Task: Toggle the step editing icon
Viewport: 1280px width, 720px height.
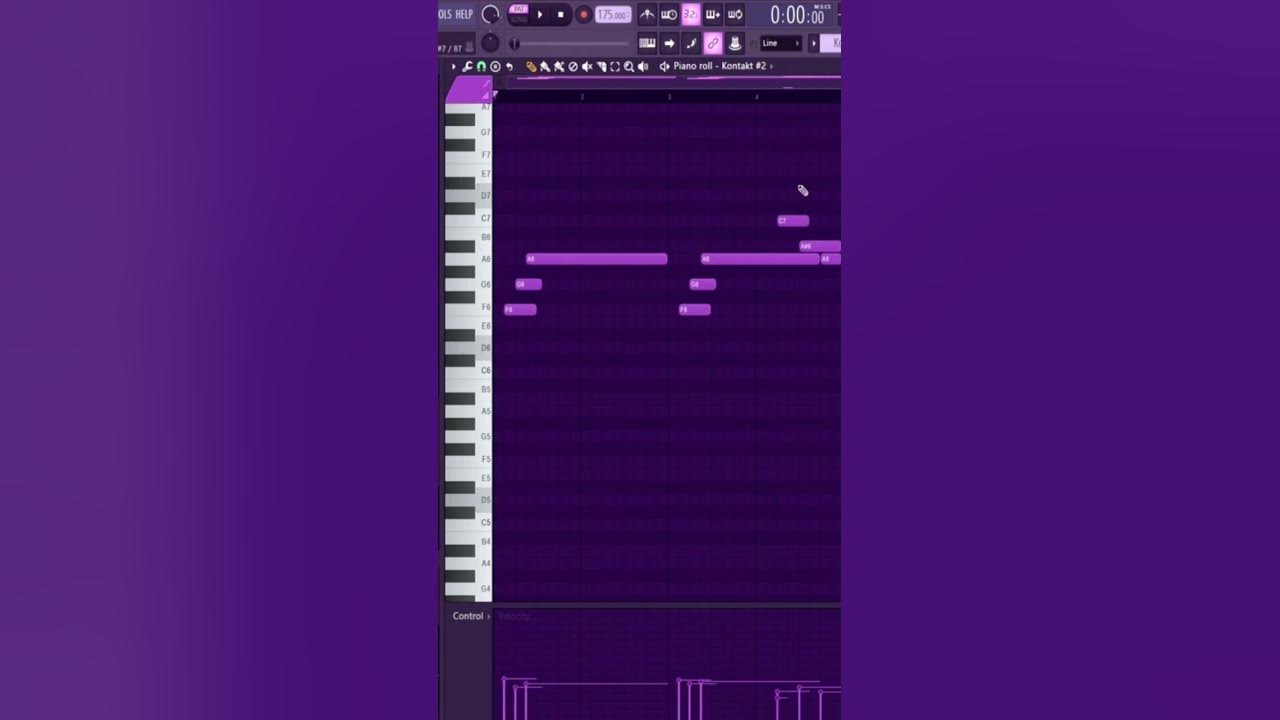Action: [691, 43]
